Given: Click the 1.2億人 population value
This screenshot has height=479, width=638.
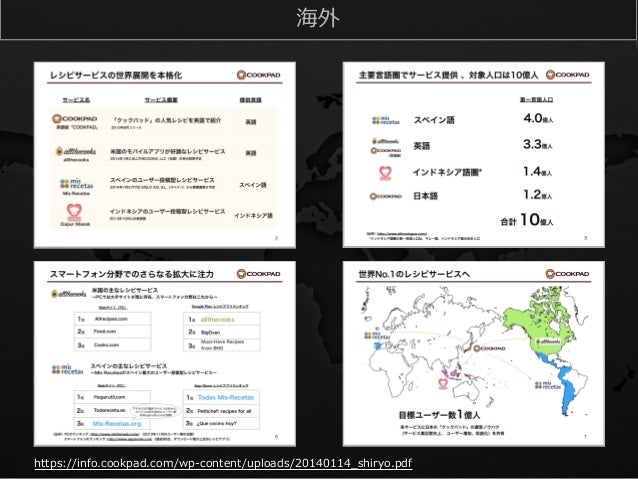Looking at the screenshot, I should 537,195.
